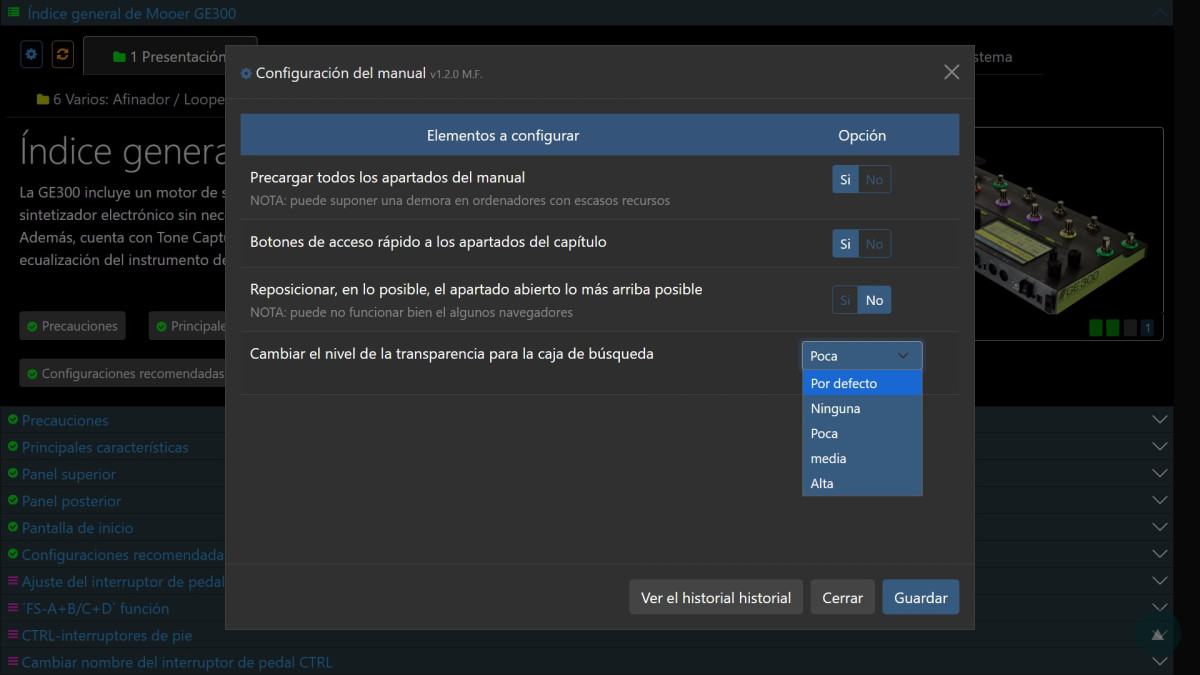Expand the Precauciones section chevron
This screenshot has width=1200, height=675.
point(1160,421)
